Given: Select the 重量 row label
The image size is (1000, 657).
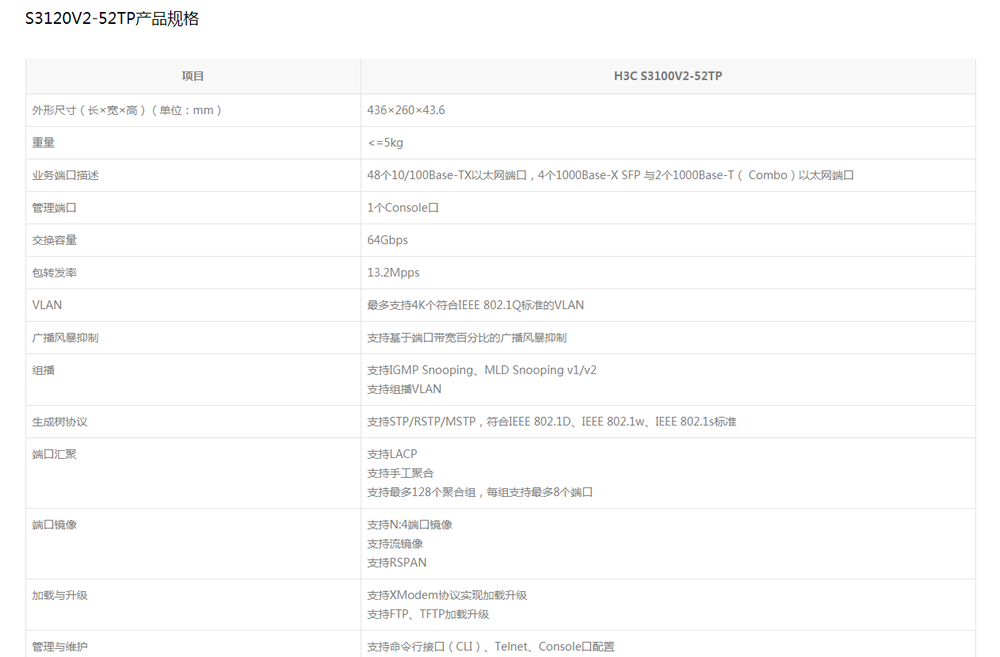Looking at the screenshot, I should click(x=44, y=142).
